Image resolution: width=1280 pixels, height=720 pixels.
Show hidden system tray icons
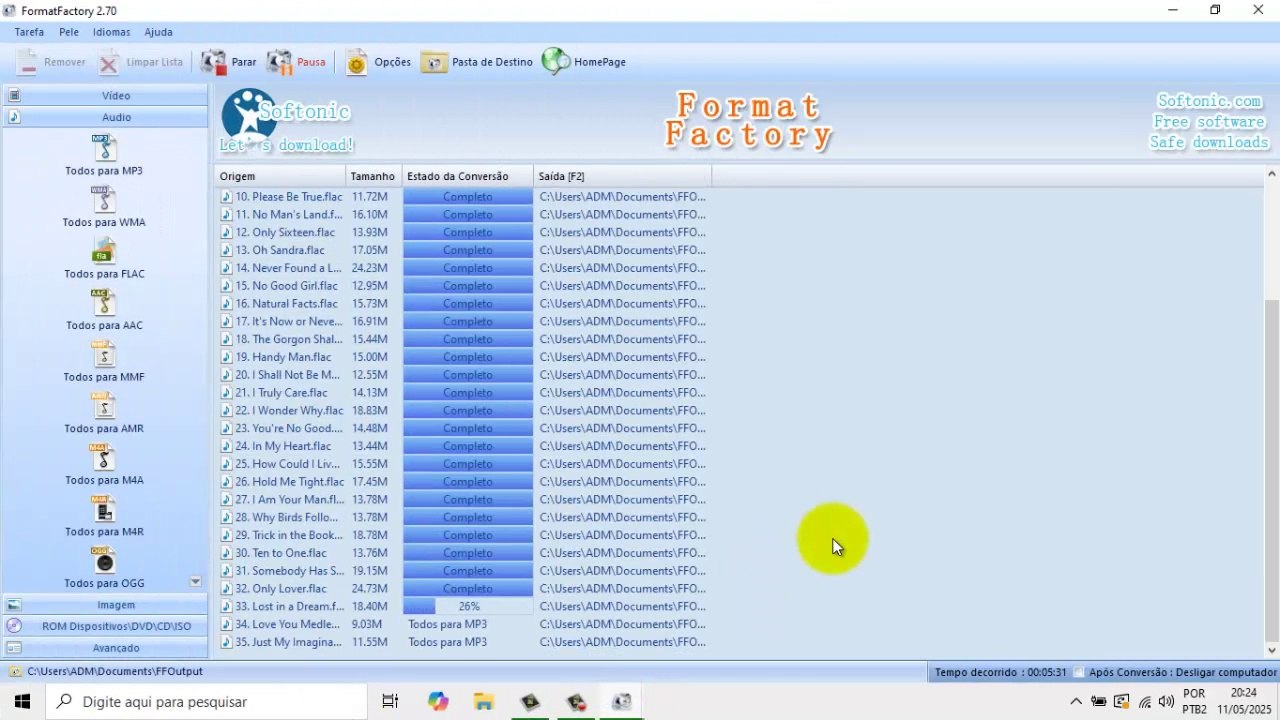(1076, 702)
